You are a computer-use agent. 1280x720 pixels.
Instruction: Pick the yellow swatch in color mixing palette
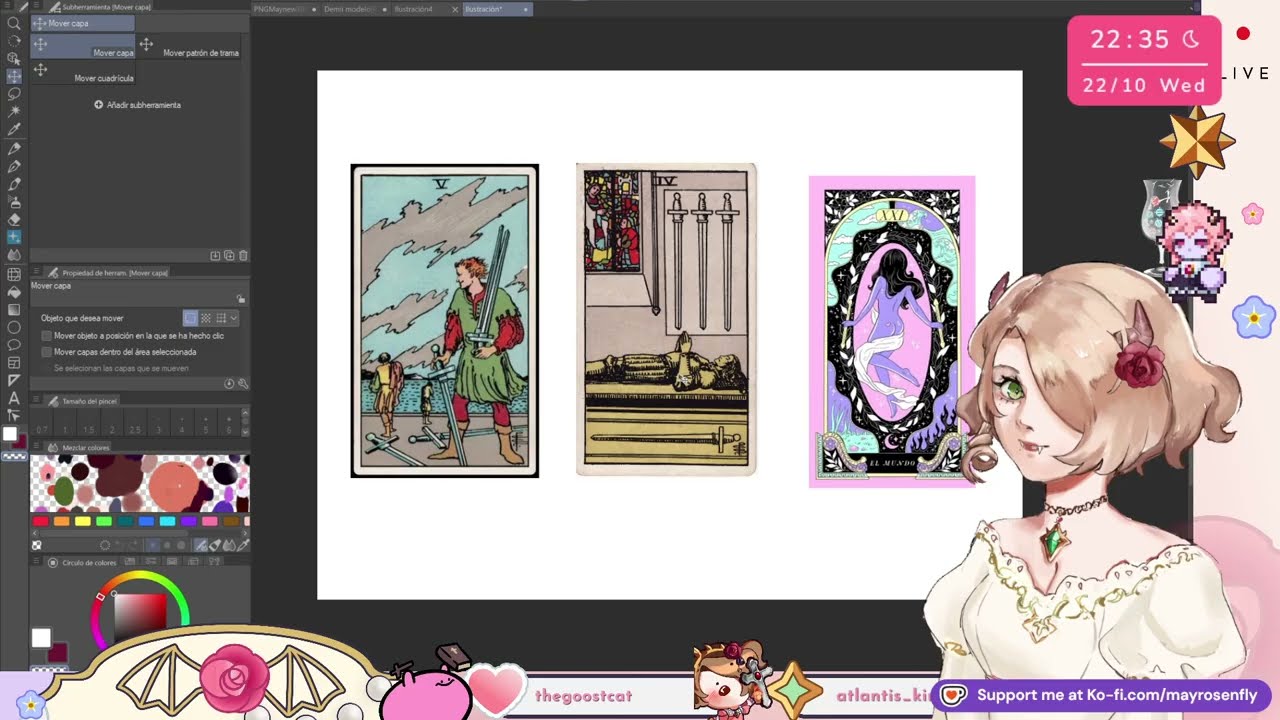pyautogui.click(x=83, y=521)
